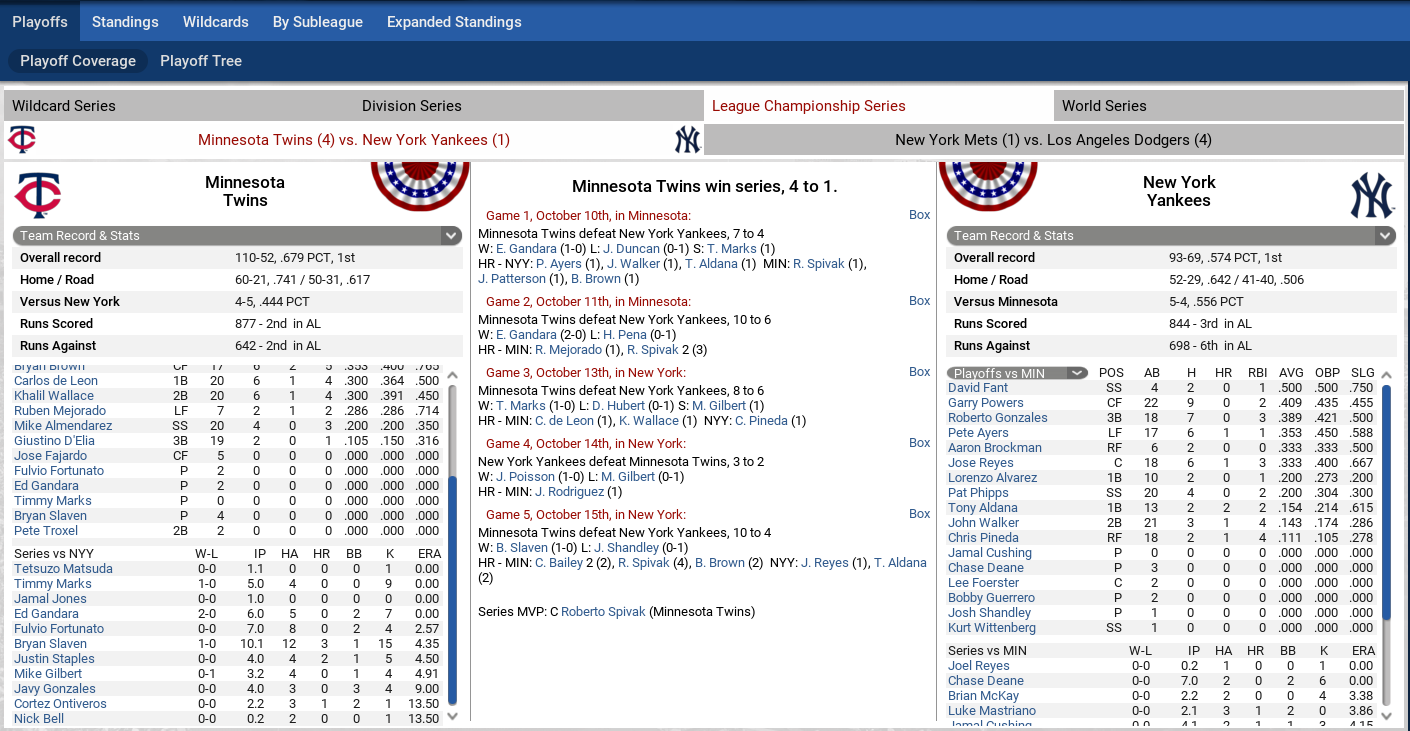The width and height of the screenshot is (1410, 731).
Task: Switch to the Wildcard Series round
Action: [x=179, y=106]
